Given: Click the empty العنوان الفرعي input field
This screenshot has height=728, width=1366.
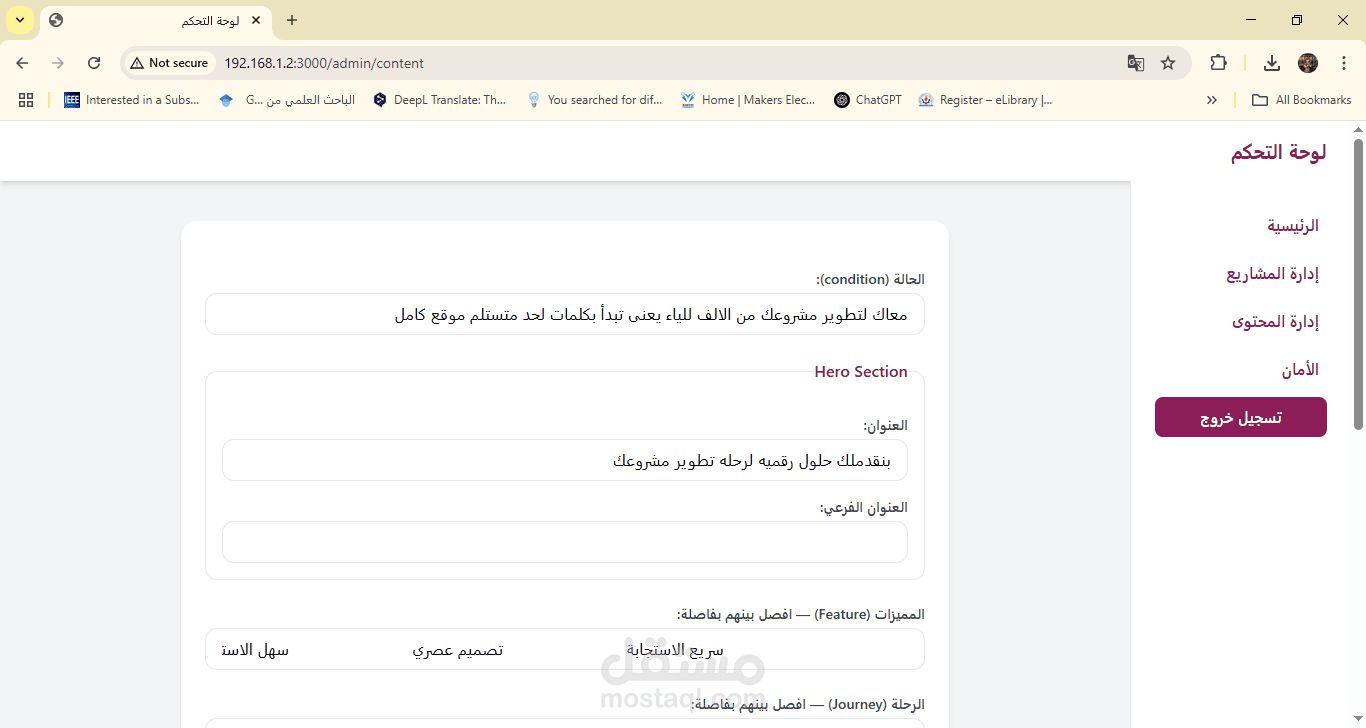Looking at the screenshot, I should pos(565,542).
